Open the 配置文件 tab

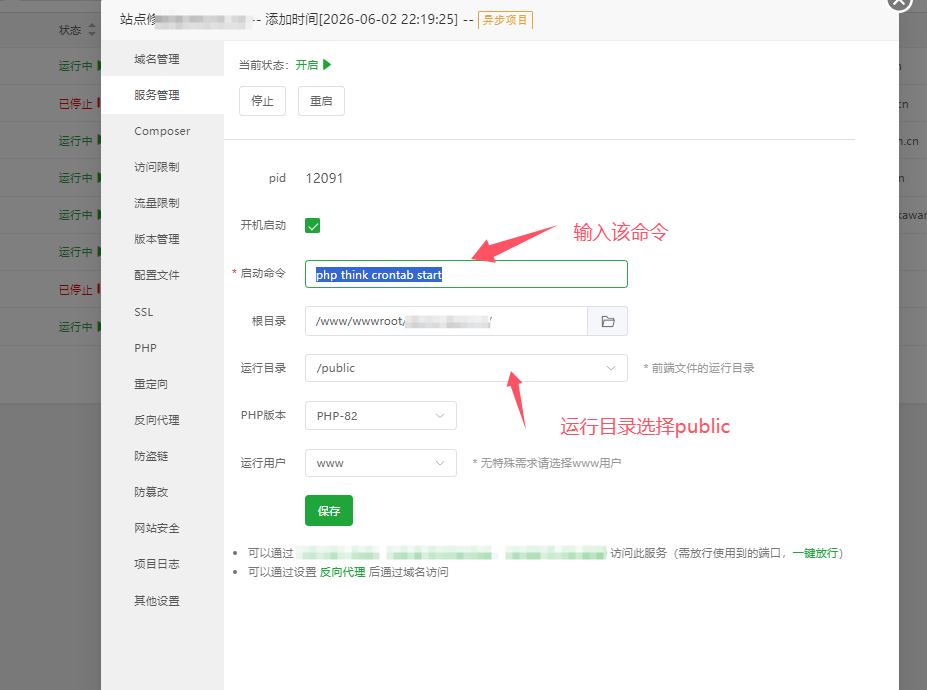(157, 276)
